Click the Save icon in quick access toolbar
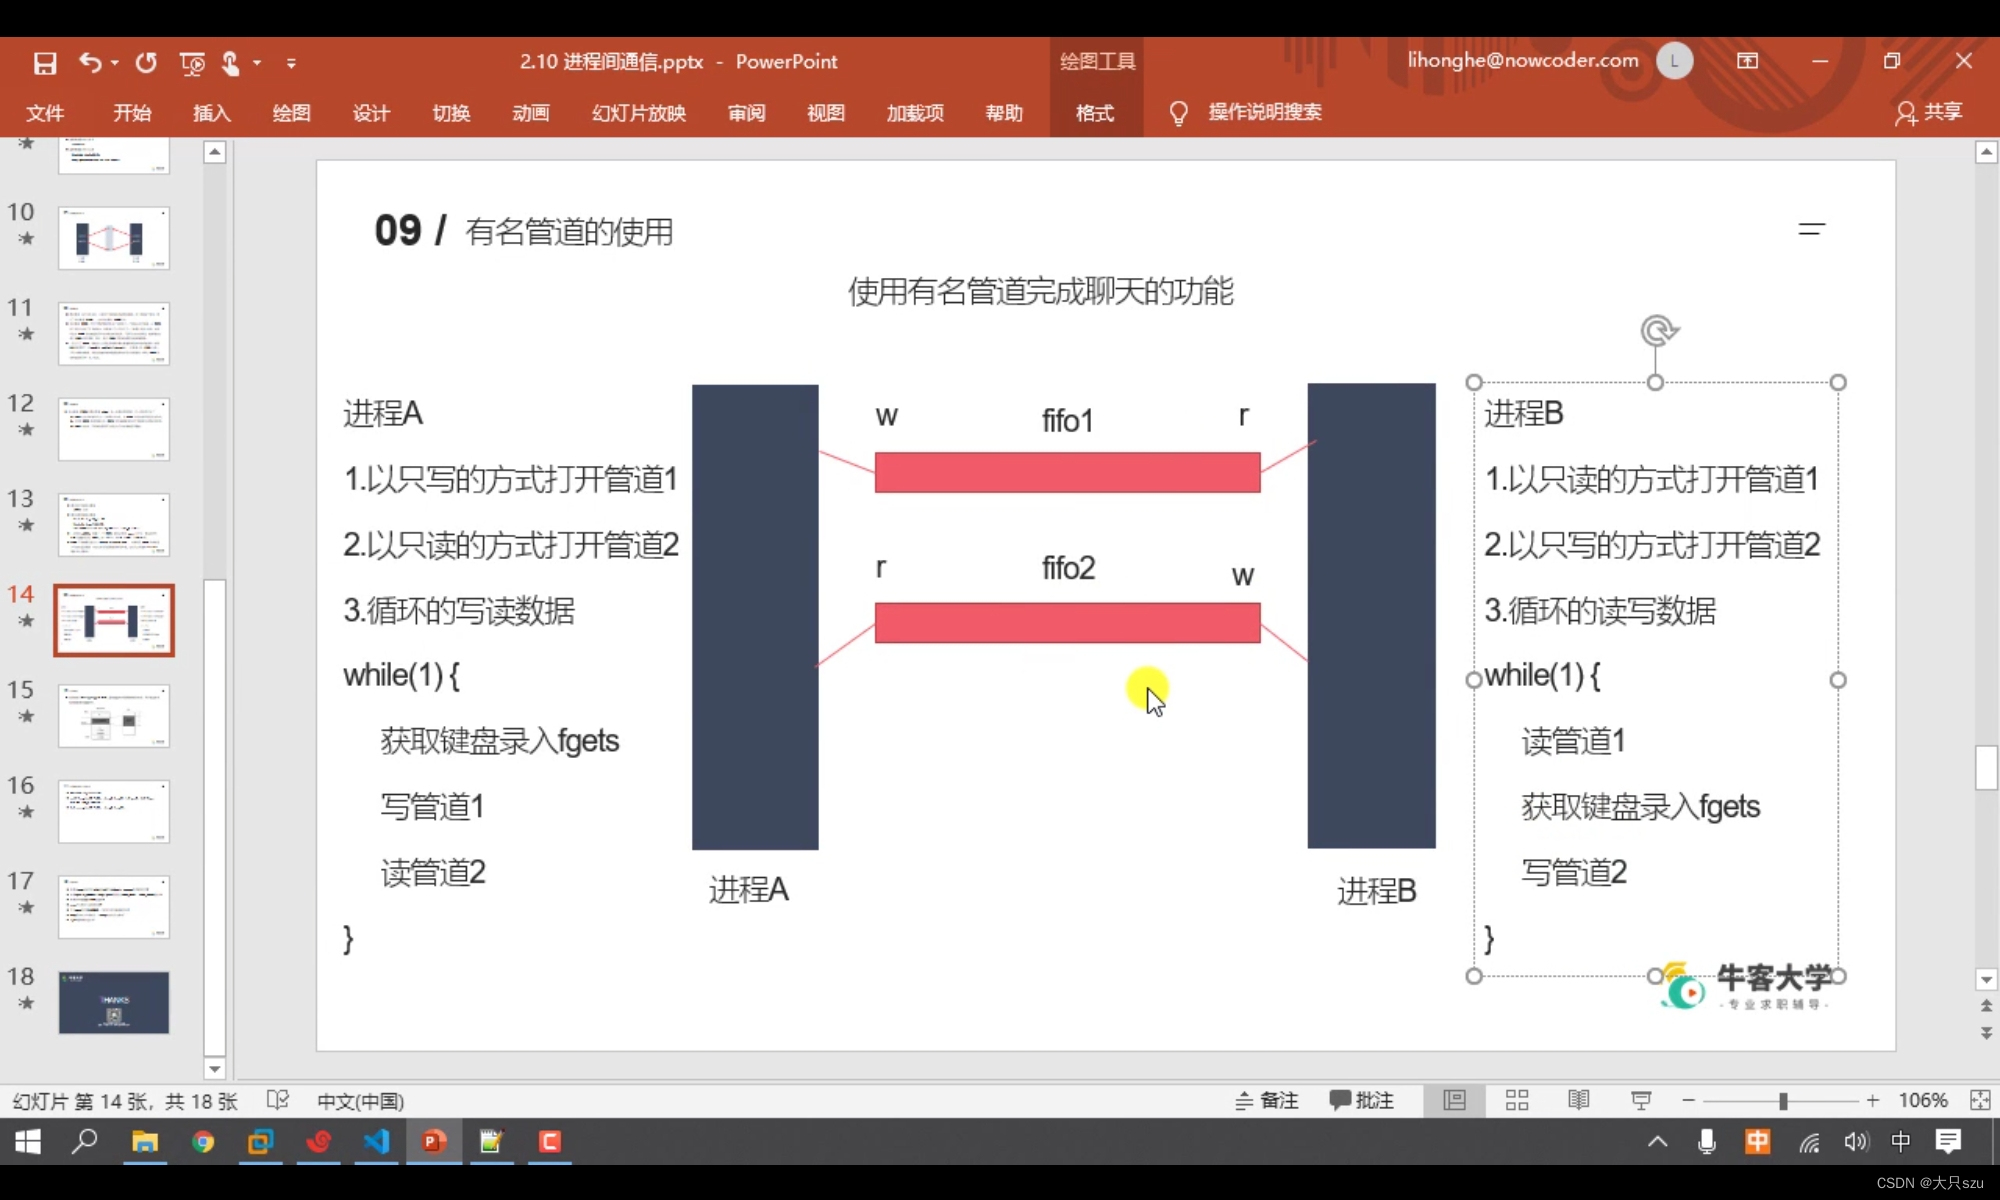The image size is (2000, 1200). tap(45, 63)
